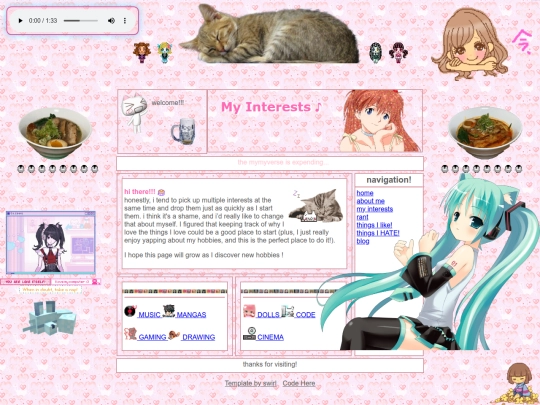Click the projector icon beside CINEMA

point(249,334)
